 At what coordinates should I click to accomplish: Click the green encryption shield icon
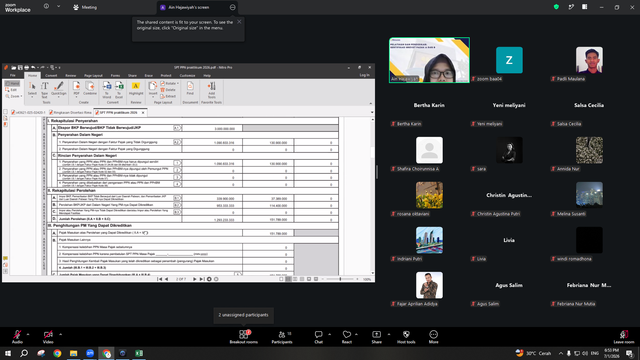(x=556, y=7)
